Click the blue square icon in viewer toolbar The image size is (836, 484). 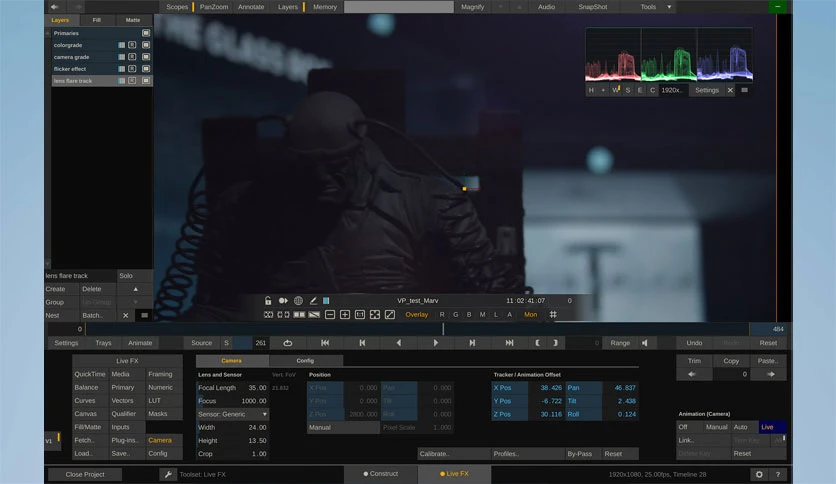[326, 301]
